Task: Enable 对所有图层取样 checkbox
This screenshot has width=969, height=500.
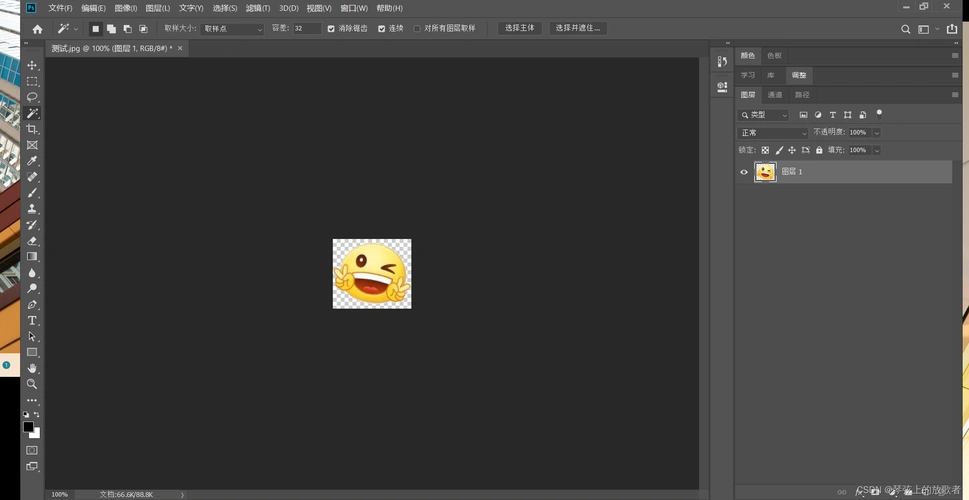Action: tap(417, 28)
